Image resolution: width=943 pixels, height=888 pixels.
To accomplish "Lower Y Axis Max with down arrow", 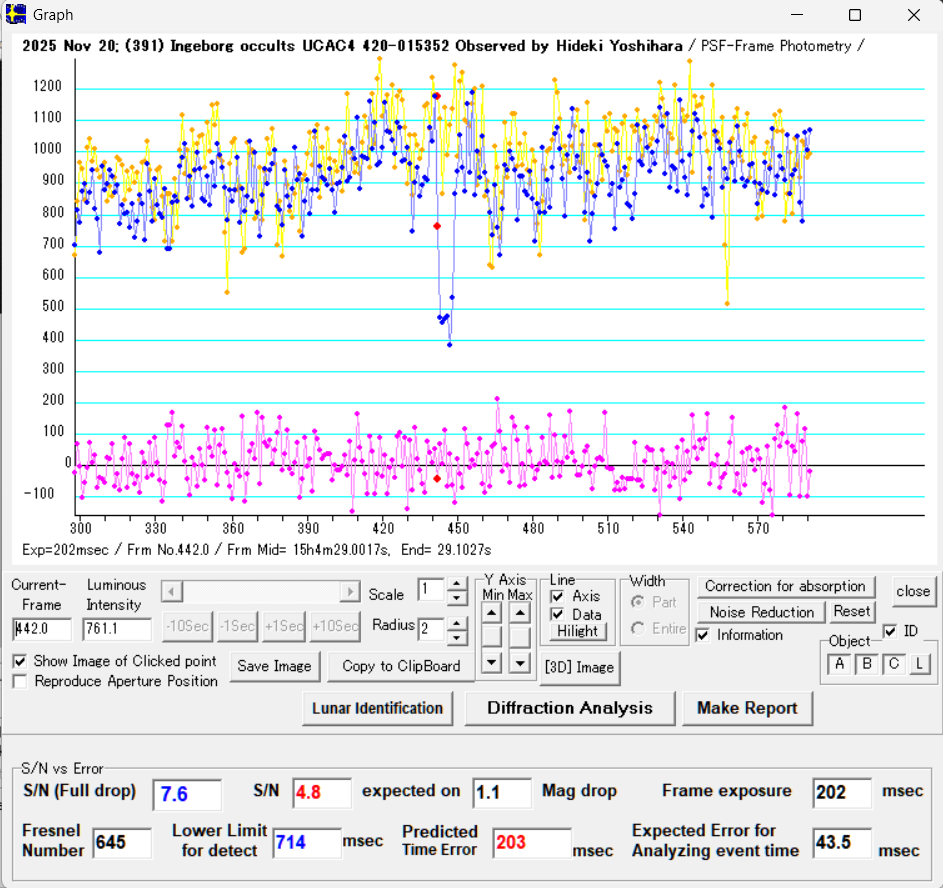I will click(x=520, y=661).
